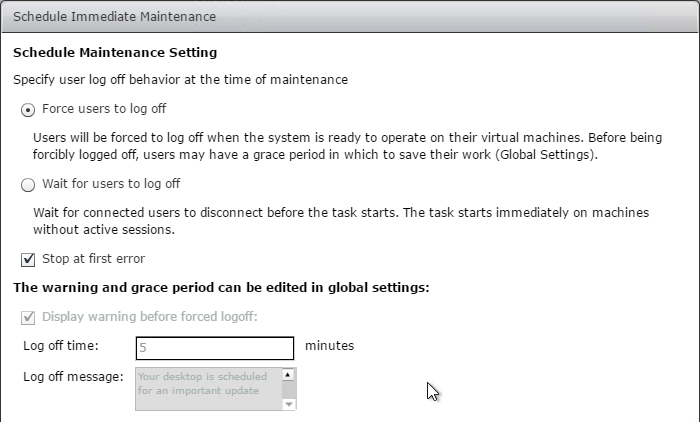
Task: Click inside the Log off message text area
Action: point(209,389)
